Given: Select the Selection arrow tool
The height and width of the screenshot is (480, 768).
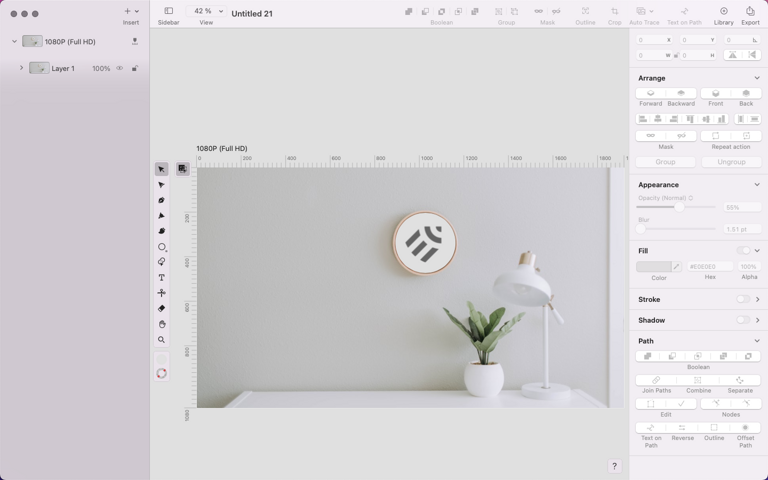Looking at the screenshot, I should point(161,169).
